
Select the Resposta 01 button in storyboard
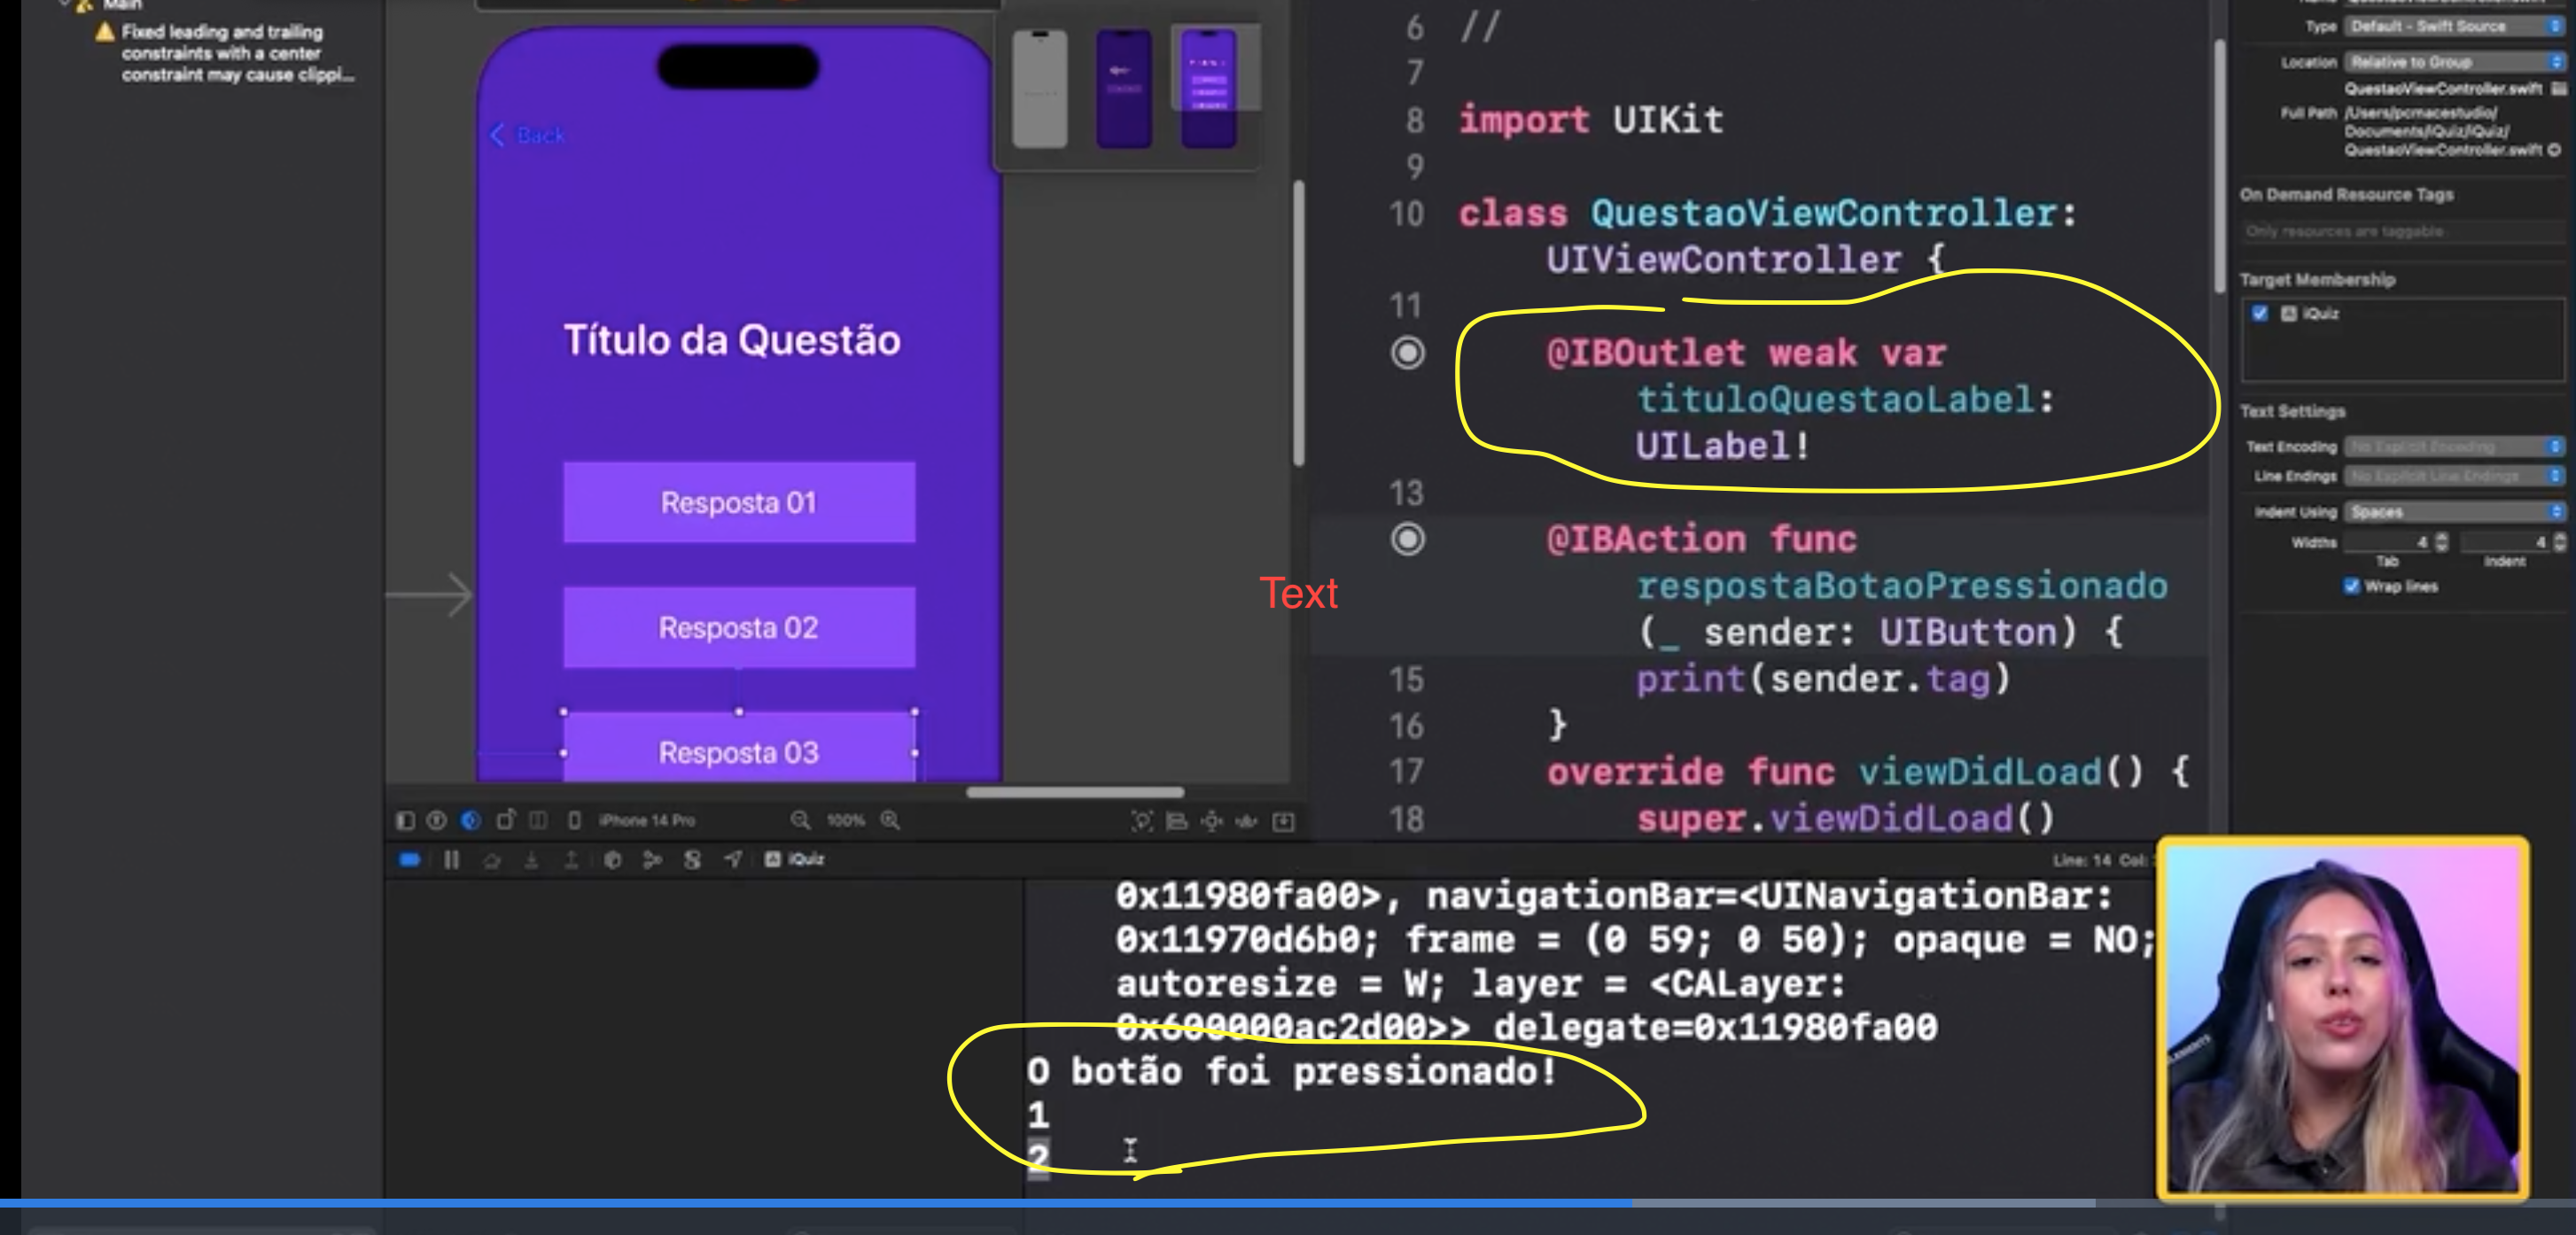(739, 502)
